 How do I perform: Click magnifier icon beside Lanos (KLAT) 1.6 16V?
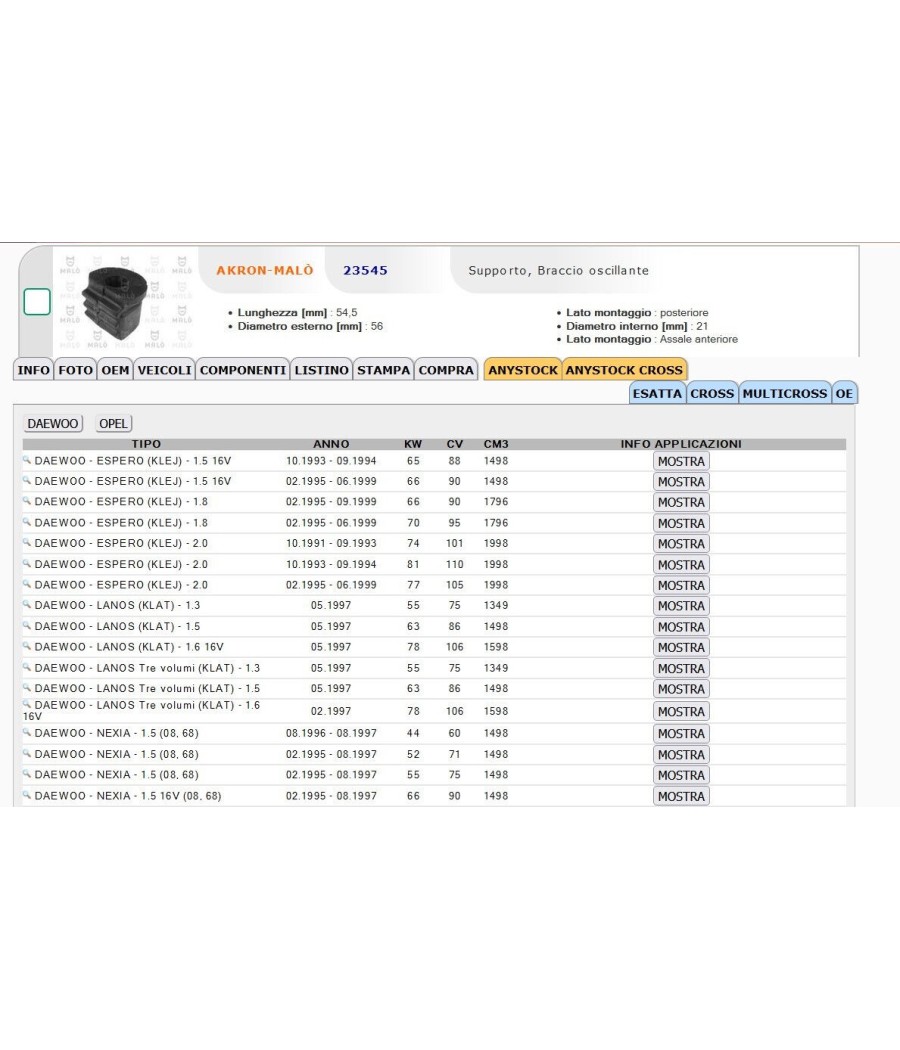(27, 646)
